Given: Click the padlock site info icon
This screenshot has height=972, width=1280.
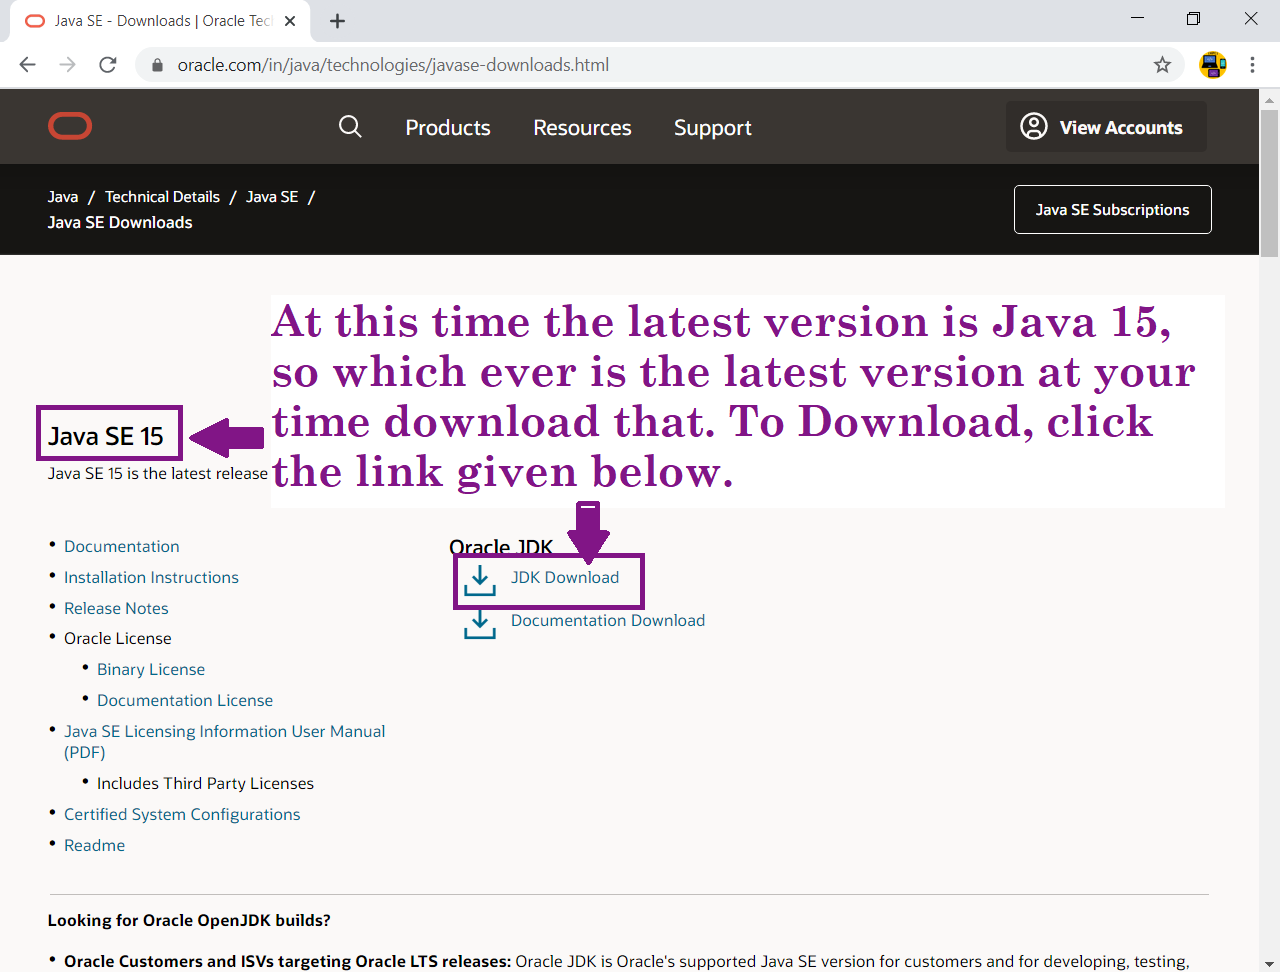Looking at the screenshot, I should 156,65.
